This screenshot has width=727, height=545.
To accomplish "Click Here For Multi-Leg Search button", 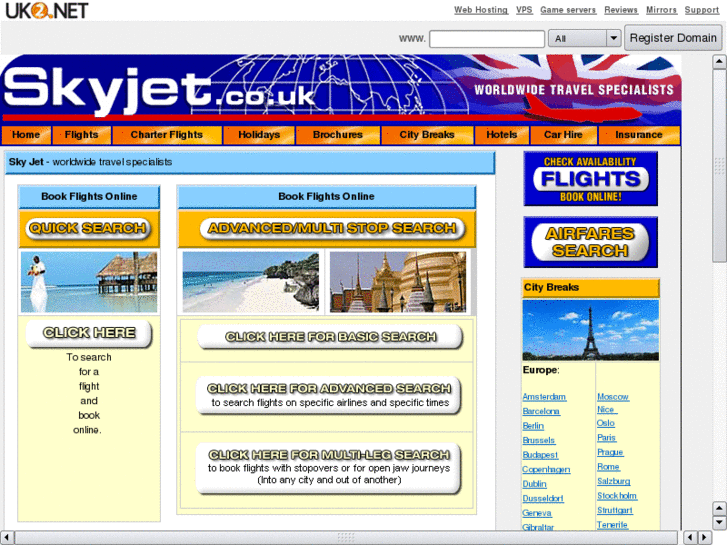I will tap(329, 468).
